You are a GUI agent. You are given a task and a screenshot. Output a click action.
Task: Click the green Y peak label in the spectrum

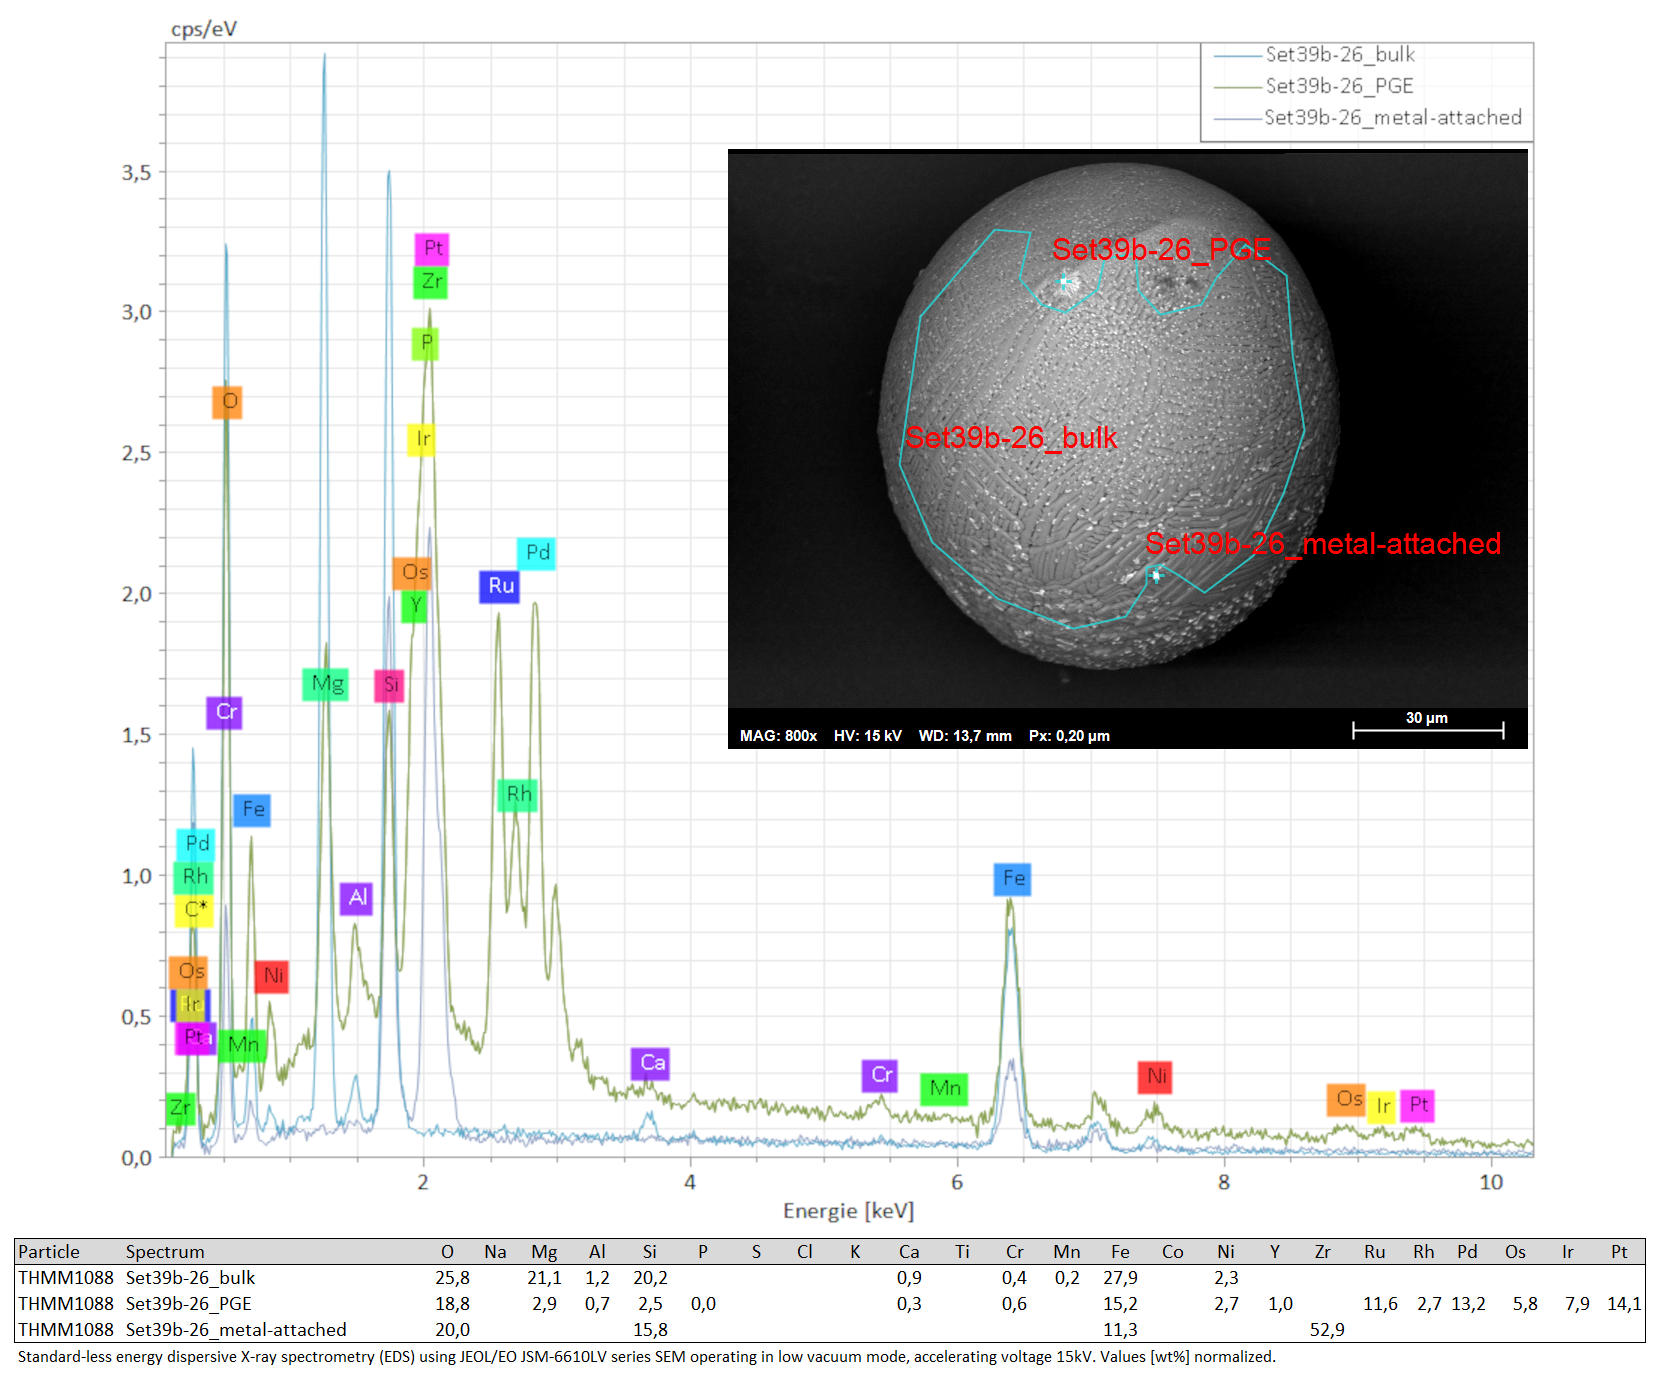tap(415, 606)
